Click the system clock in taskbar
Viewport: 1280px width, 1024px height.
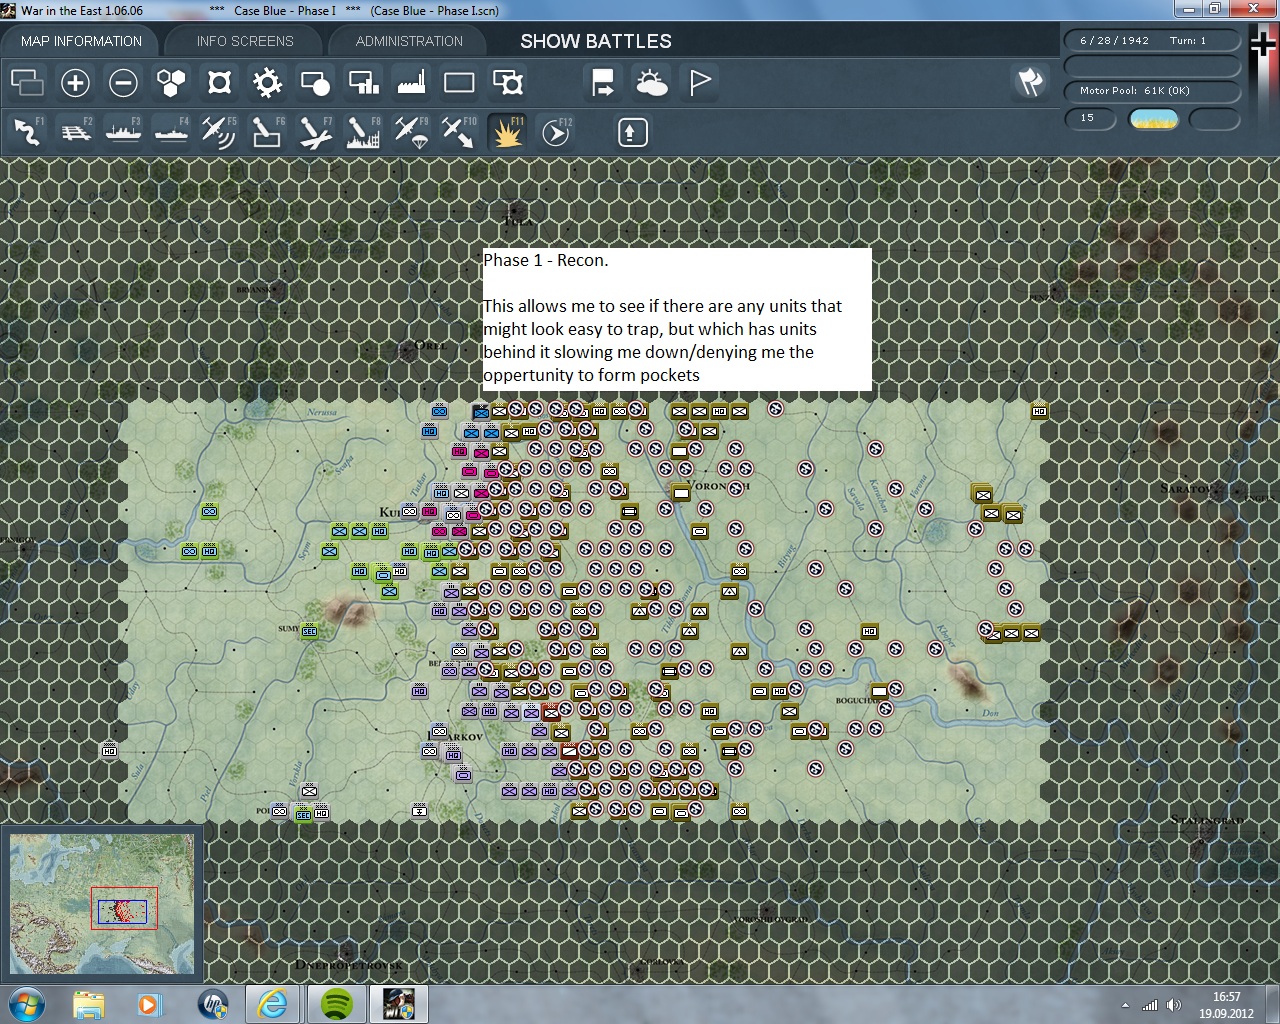click(x=1226, y=1004)
